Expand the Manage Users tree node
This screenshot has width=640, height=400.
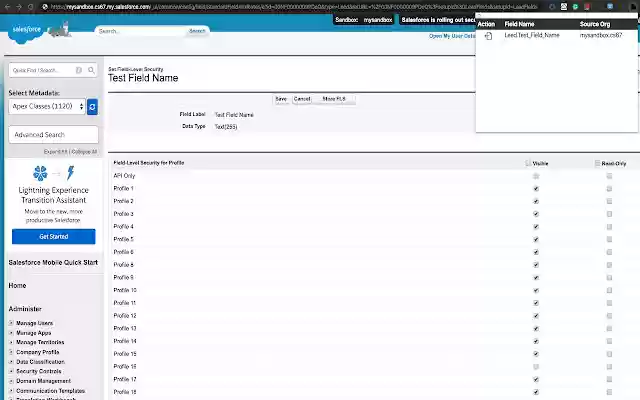pyautogui.click(x=11, y=323)
